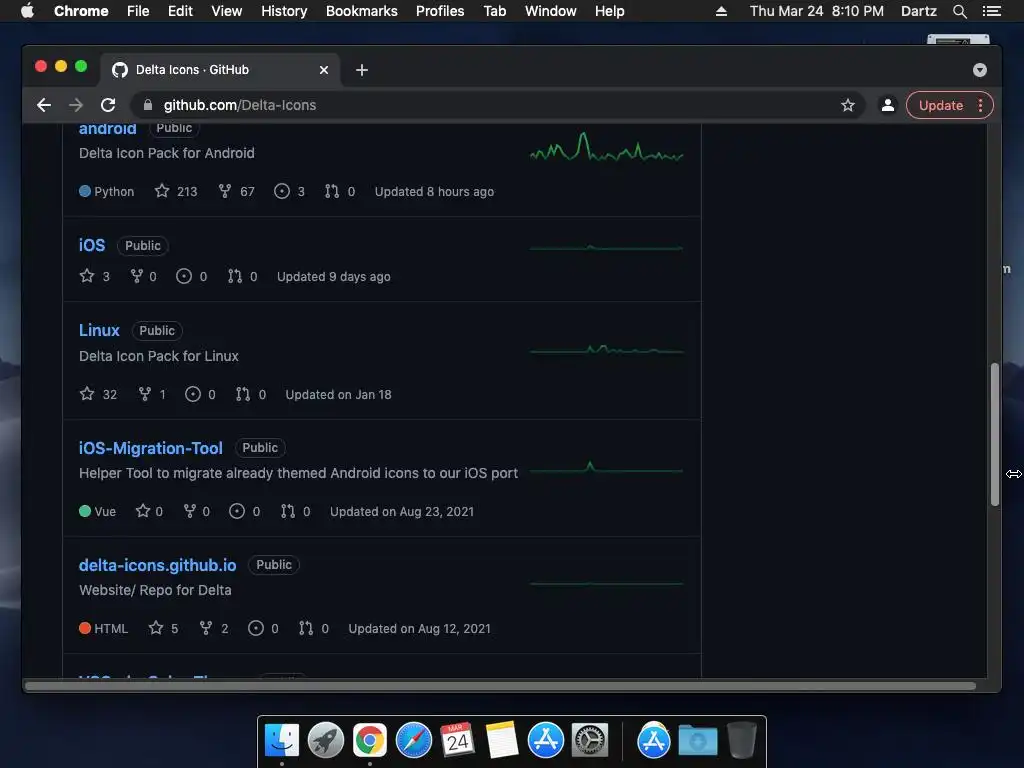Open the iOS-Migration-Tool repository
The height and width of the screenshot is (768, 1024).
(151, 448)
